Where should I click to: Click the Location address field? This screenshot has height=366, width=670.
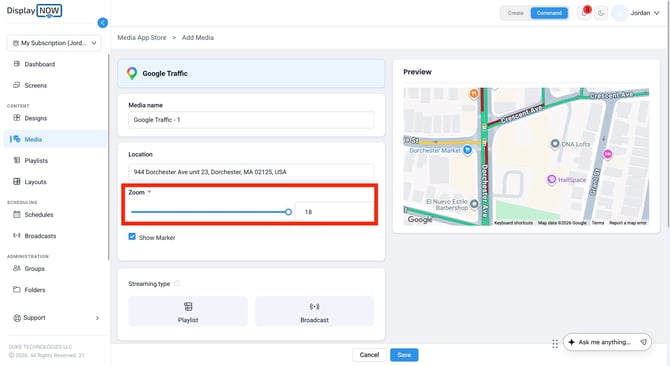tap(251, 172)
